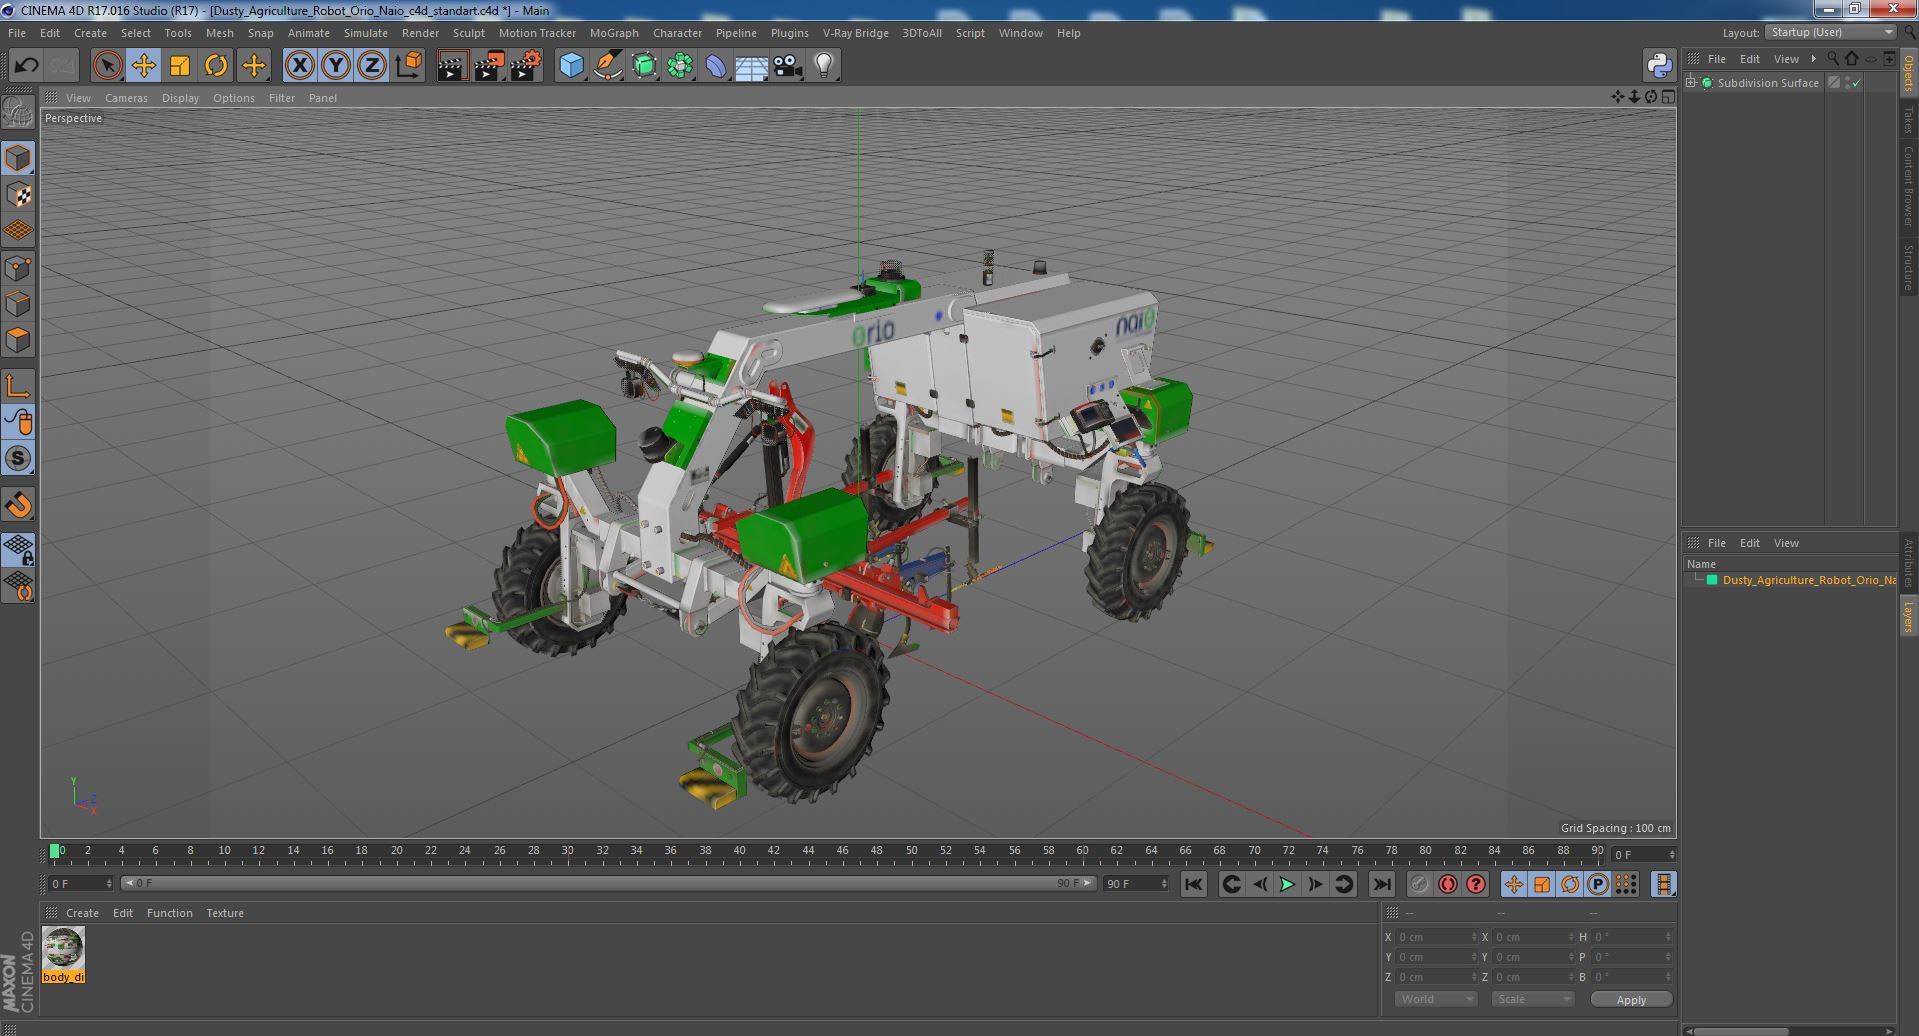Switch to Points mode icon
The image size is (1919, 1036).
click(x=18, y=268)
